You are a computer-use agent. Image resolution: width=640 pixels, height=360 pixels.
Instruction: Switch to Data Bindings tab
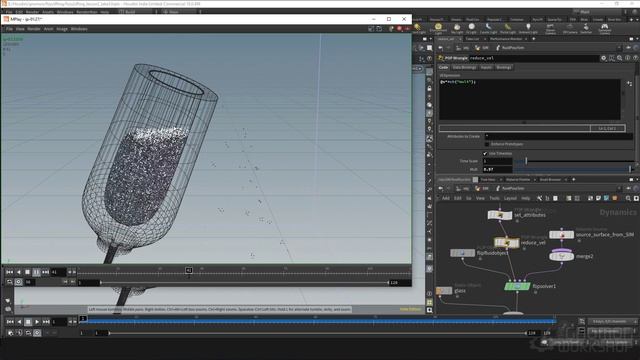point(464,67)
